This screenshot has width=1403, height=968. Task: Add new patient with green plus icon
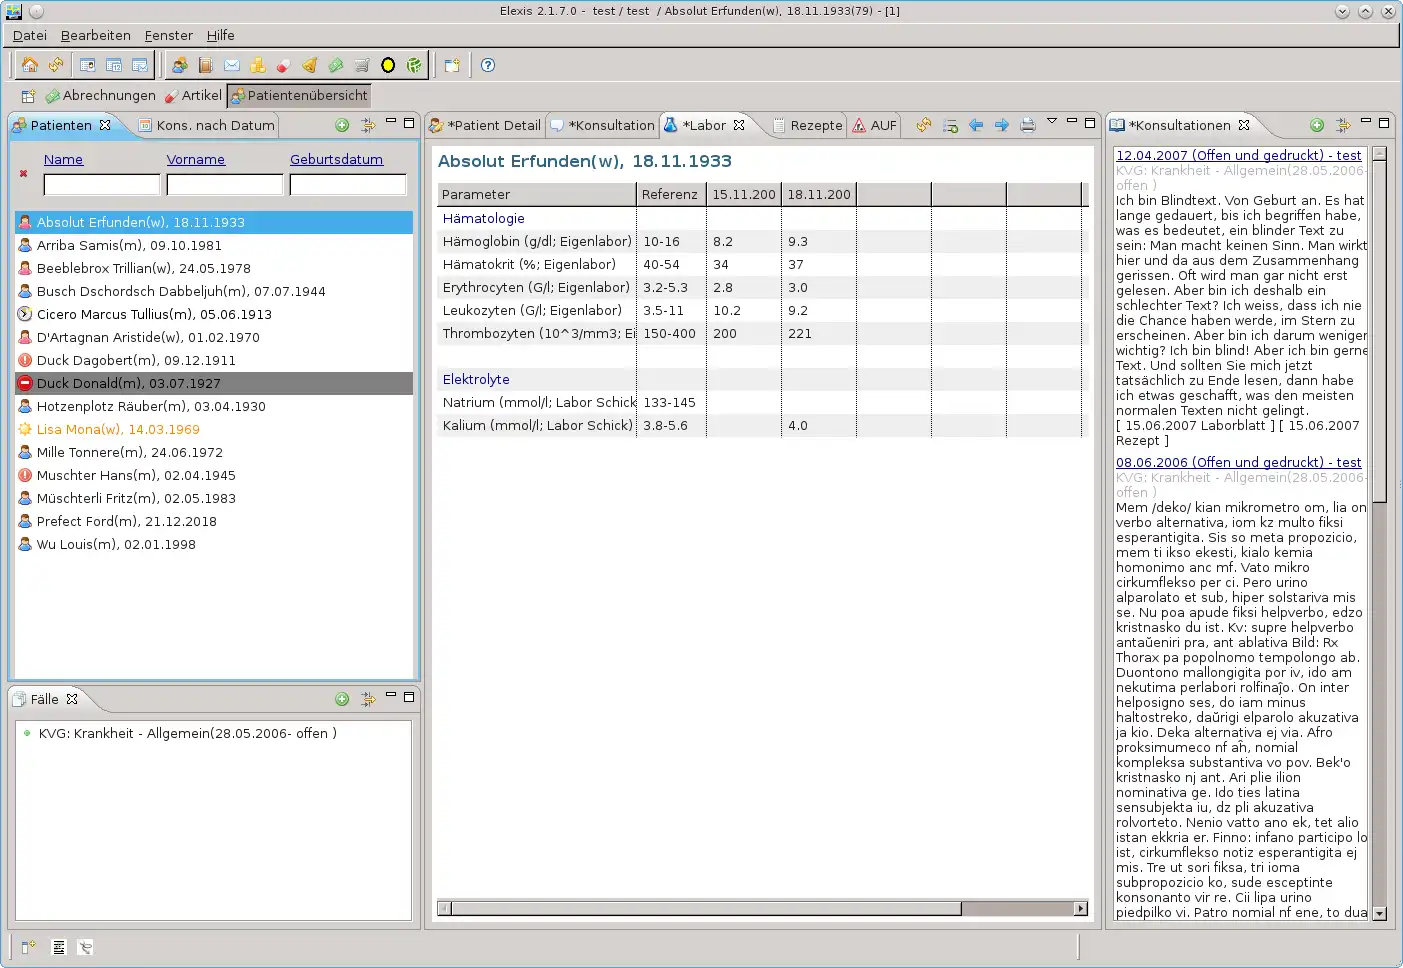pyautogui.click(x=342, y=125)
